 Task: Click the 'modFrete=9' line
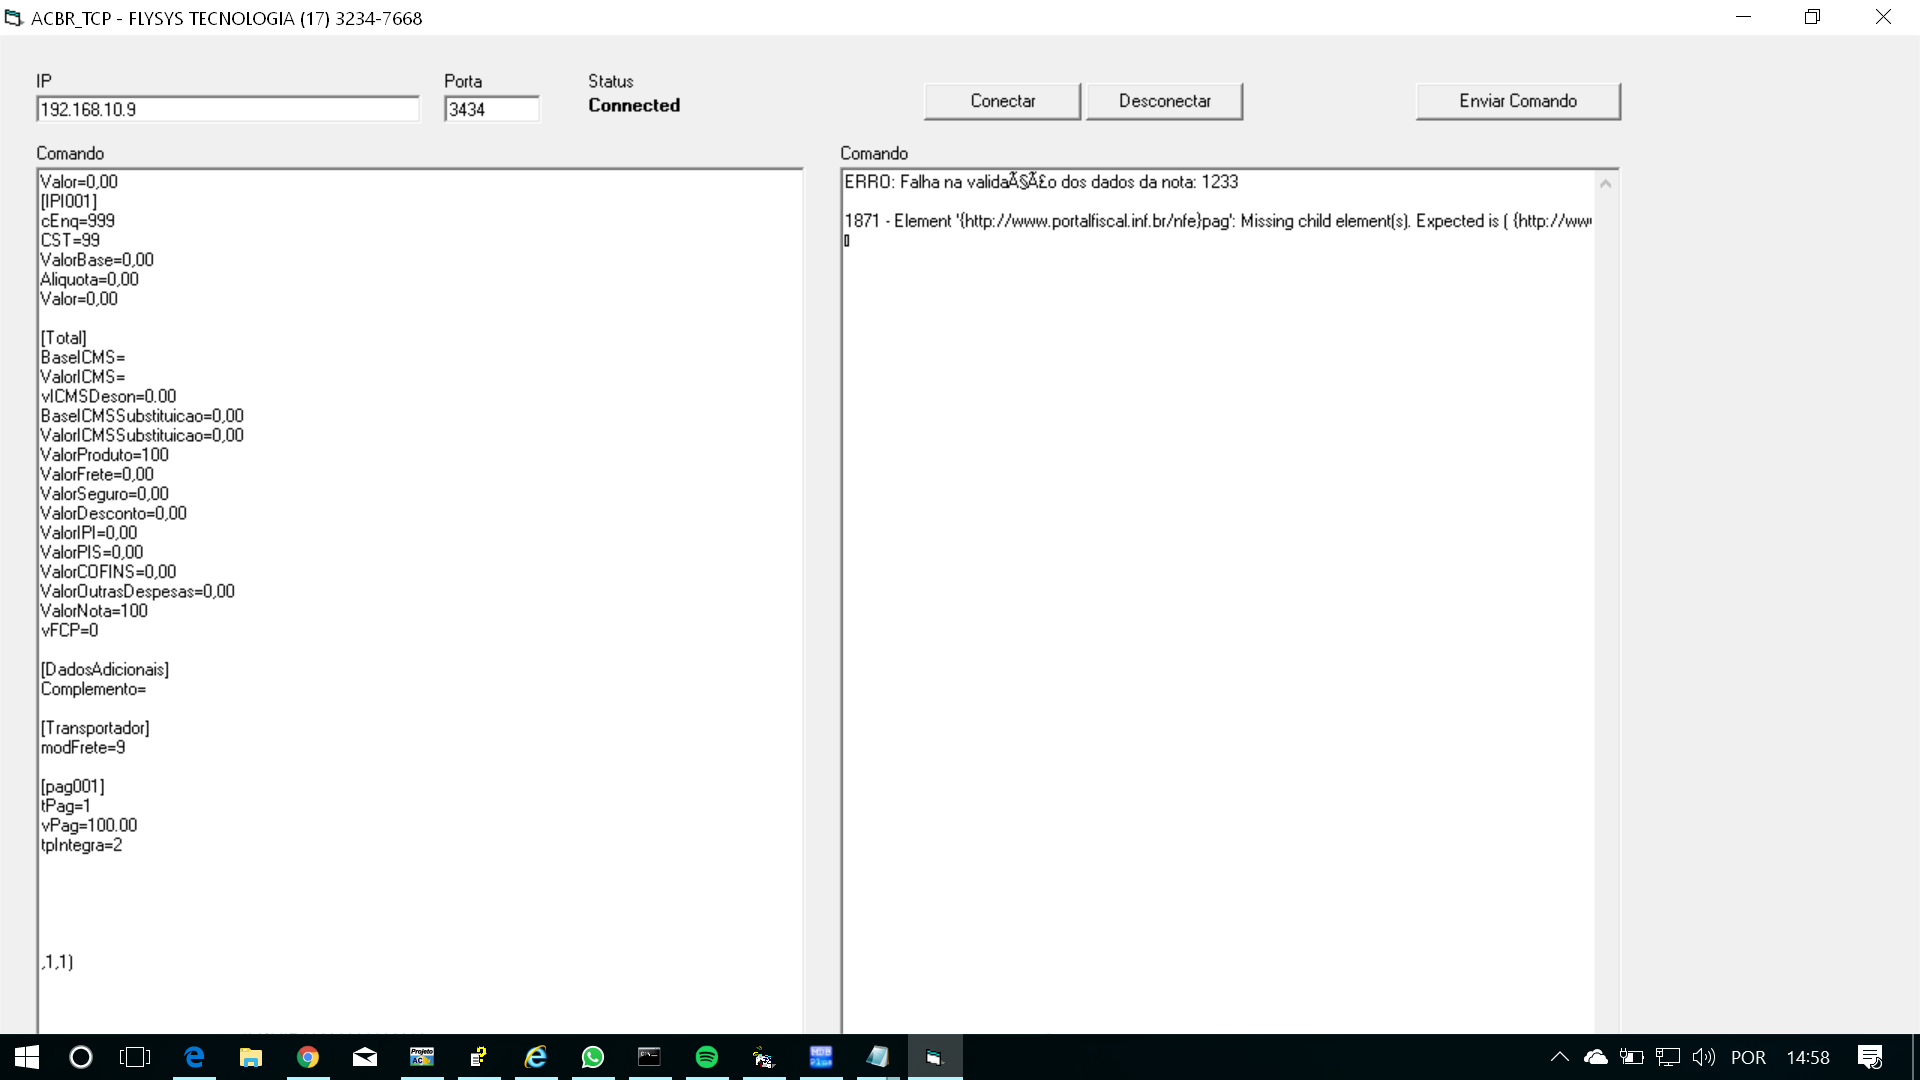[x=83, y=748]
